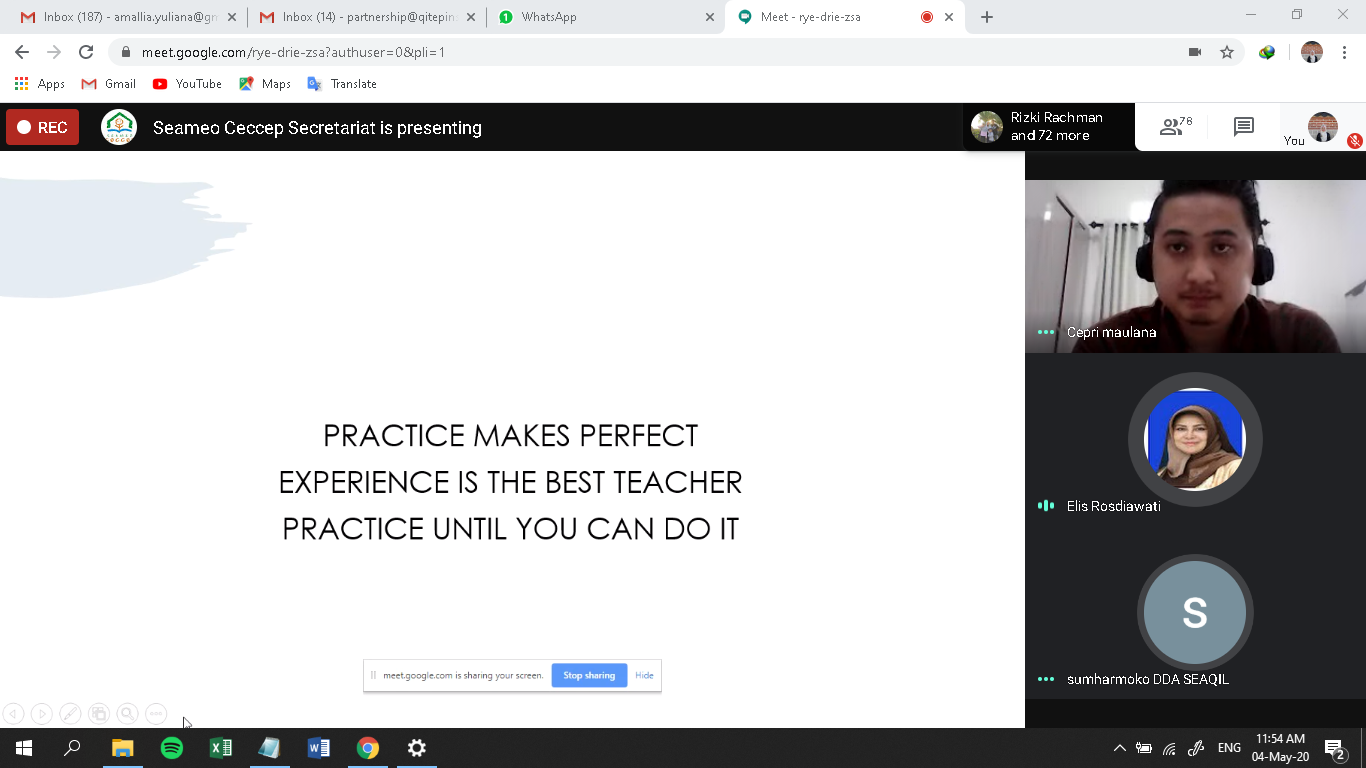Viewport: 1366px width, 768px height.
Task: Click Cepri maulana's video tile
Action: 1195,266
